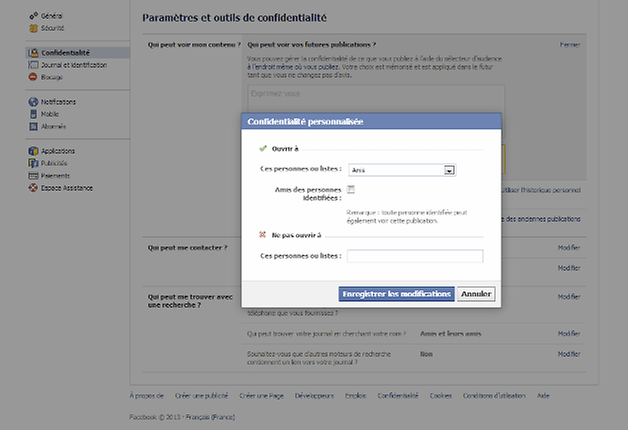Open Emplois footer link
The height and width of the screenshot is (430, 628).
pos(356,396)
